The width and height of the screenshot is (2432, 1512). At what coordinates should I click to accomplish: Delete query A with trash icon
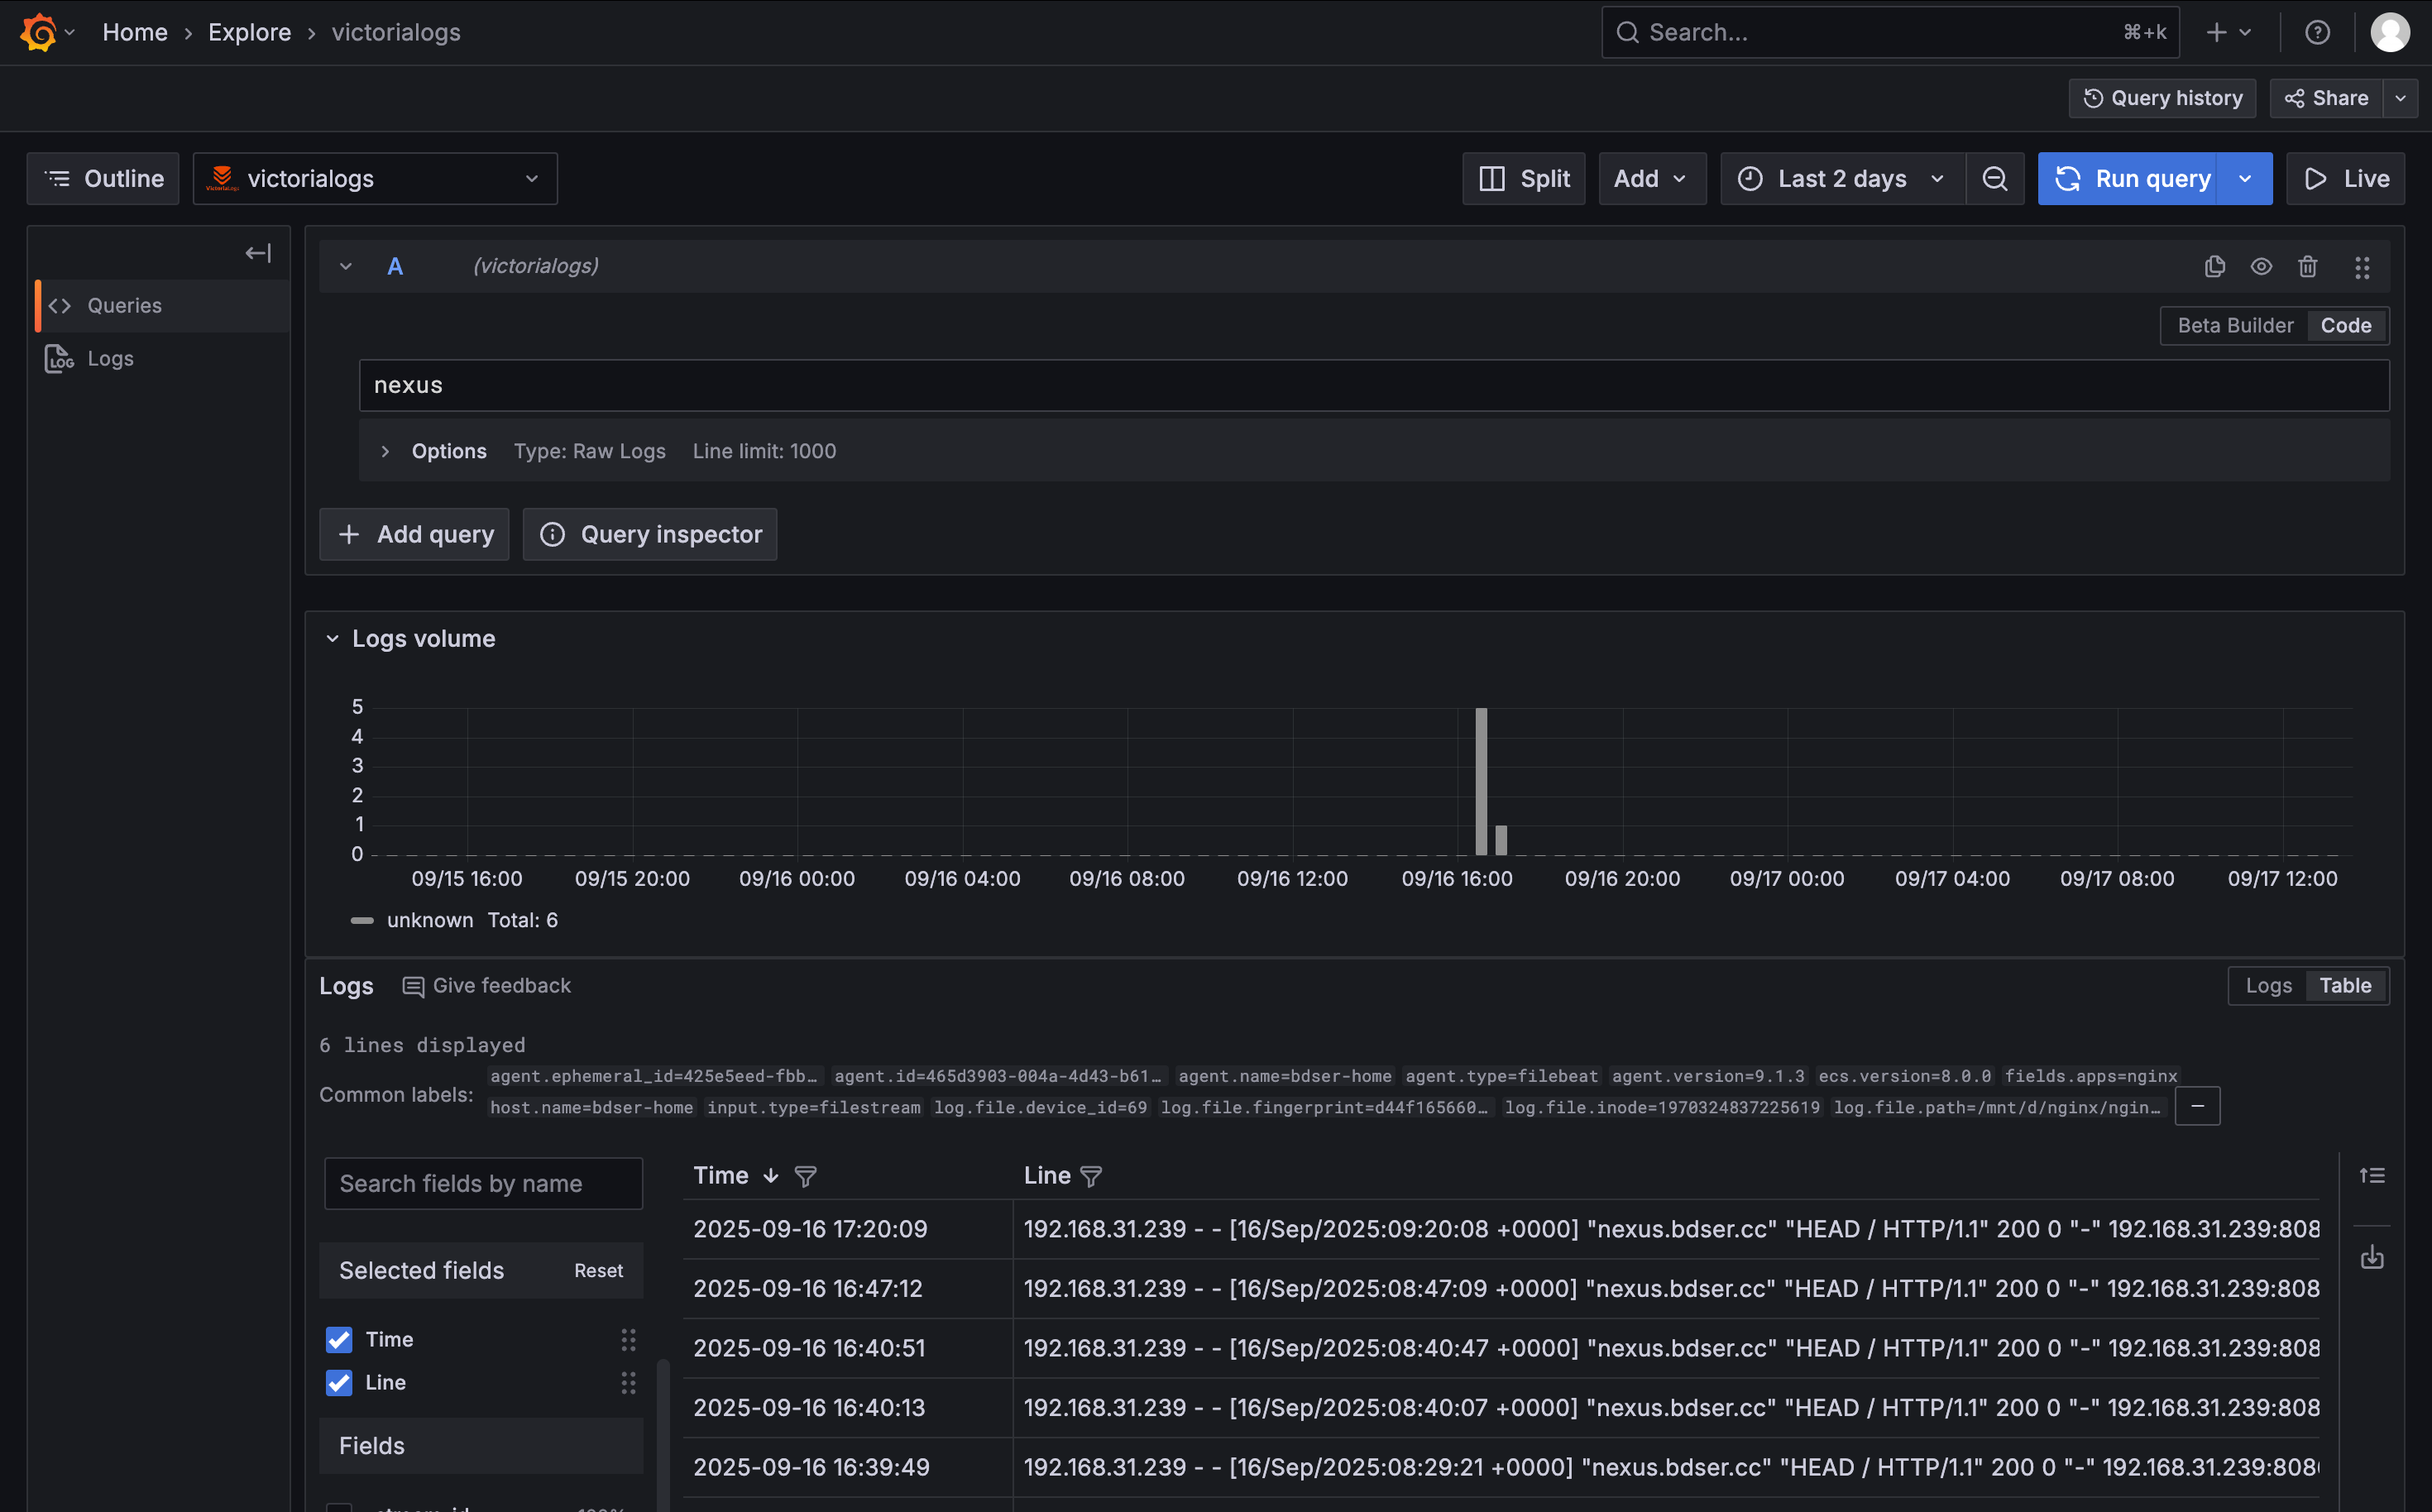(x=2307, y=266)
